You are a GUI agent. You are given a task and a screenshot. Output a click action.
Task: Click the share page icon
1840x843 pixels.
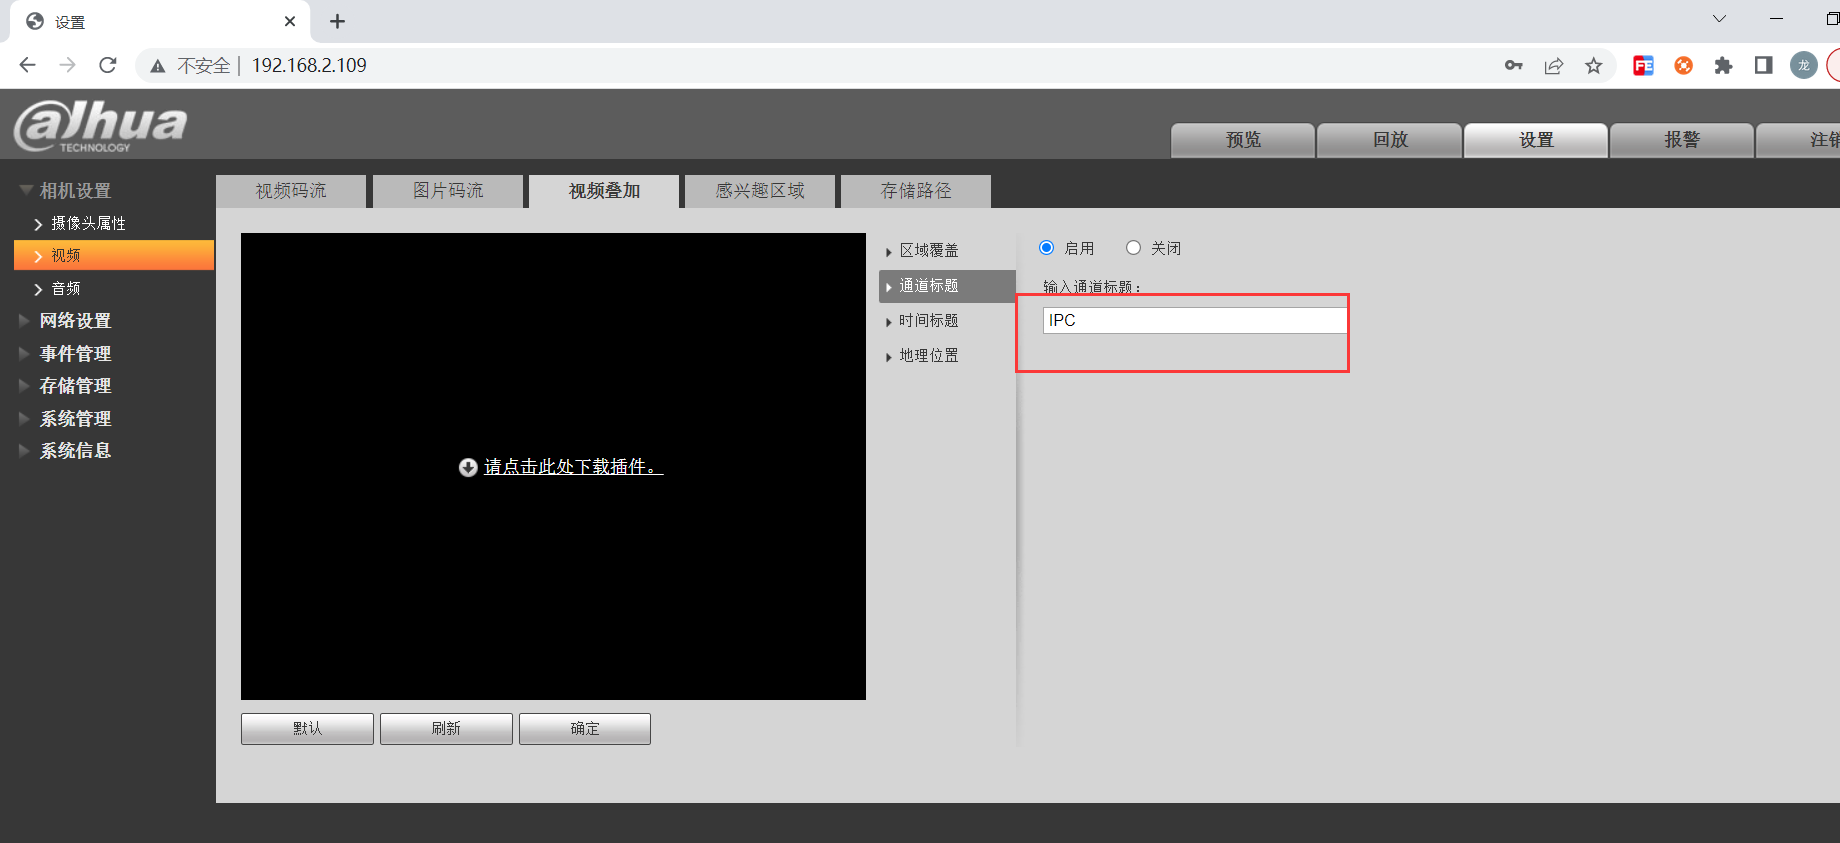(x=1553, y=66)
